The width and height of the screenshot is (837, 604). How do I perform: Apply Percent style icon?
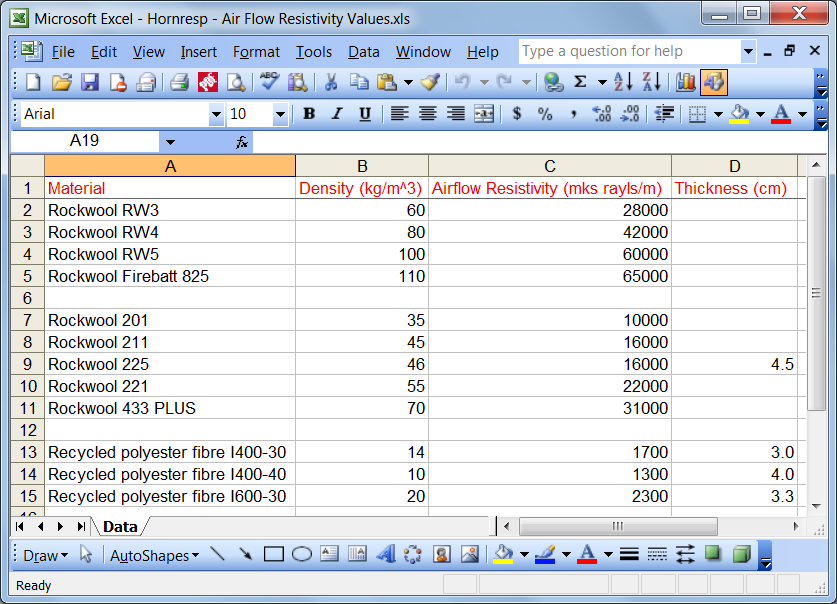(544, 114)
